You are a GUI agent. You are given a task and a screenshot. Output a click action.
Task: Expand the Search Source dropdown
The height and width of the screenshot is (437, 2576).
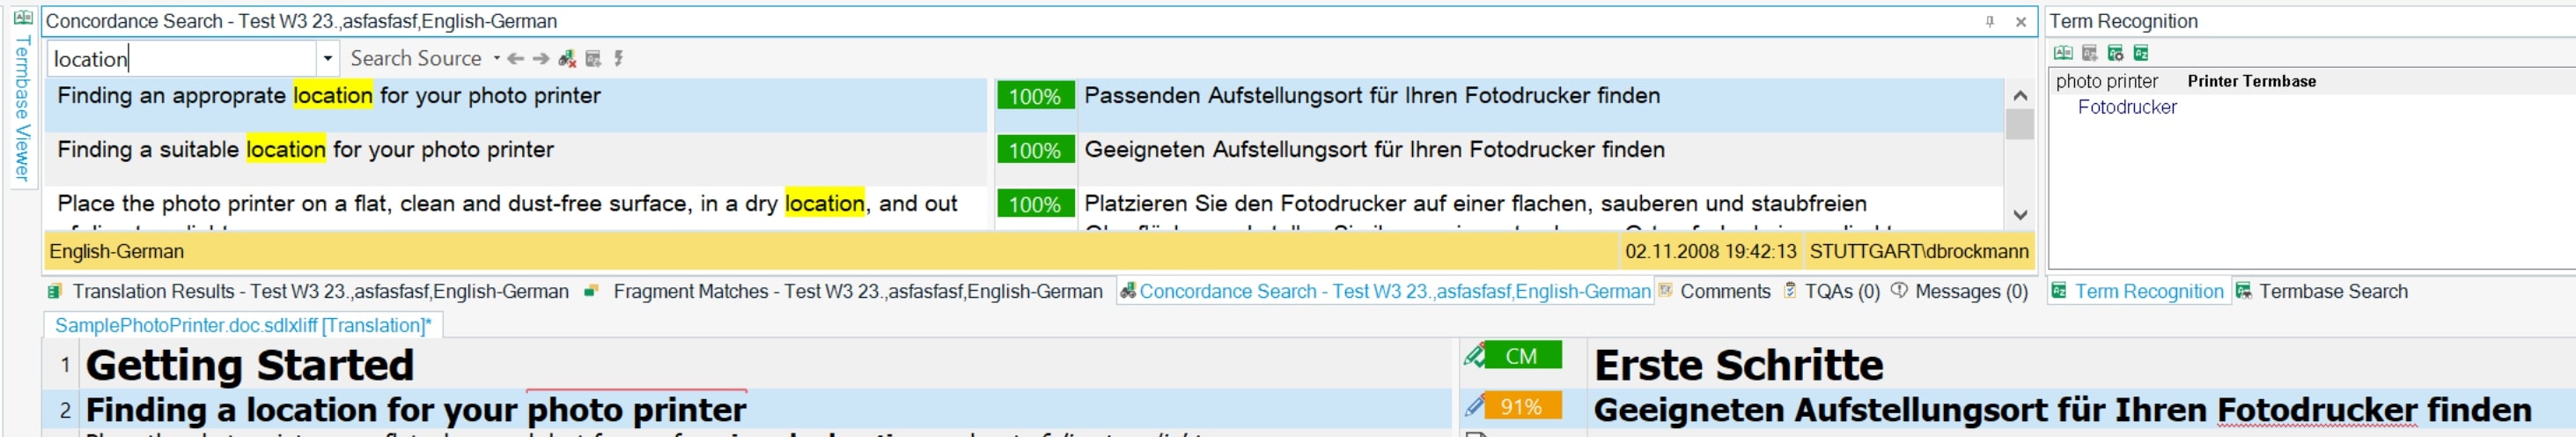[x=496, y=59]
